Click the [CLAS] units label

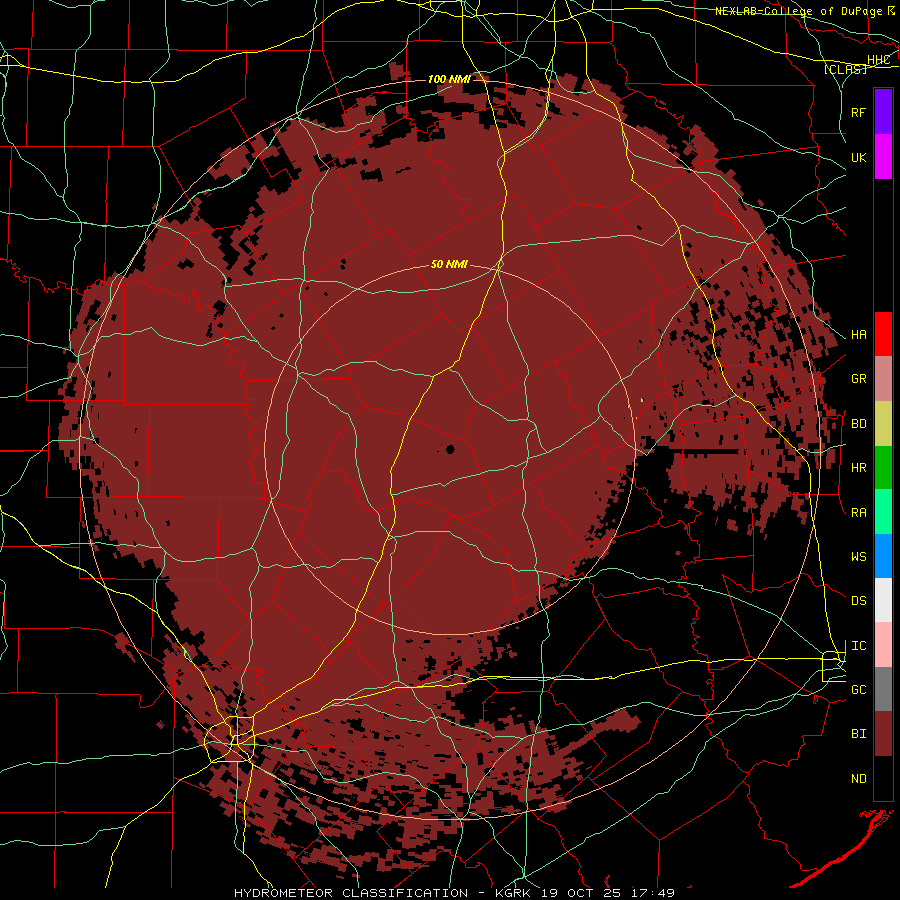845,70
